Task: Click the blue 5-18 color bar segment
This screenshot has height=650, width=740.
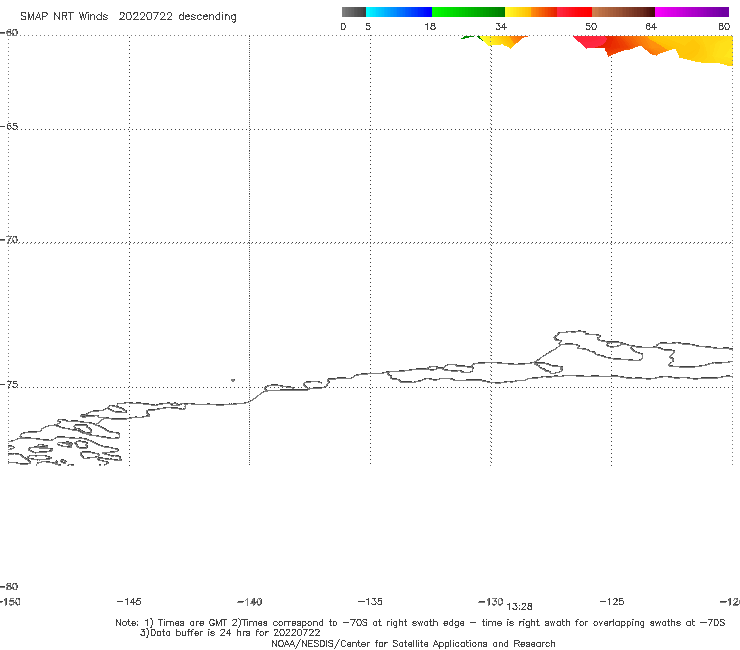Action: [399, 12]
